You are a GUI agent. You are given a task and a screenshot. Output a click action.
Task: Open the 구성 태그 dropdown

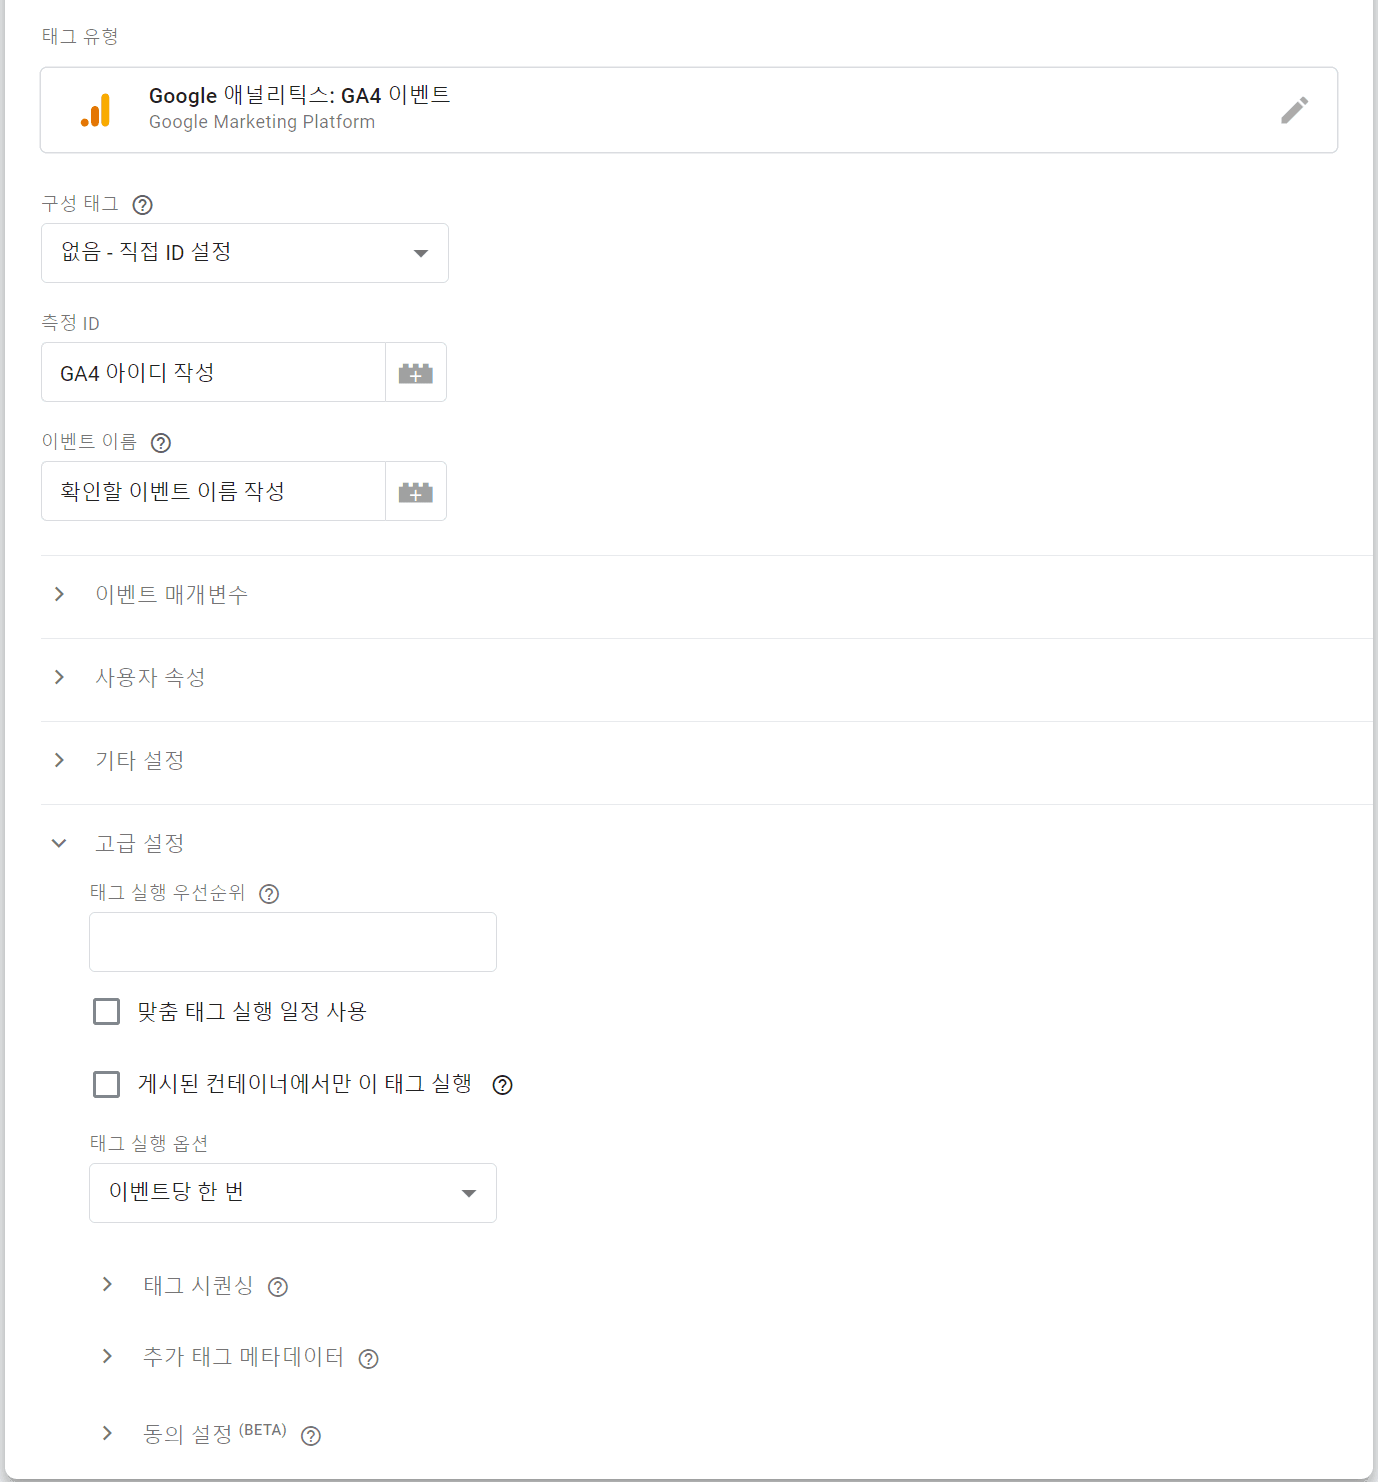point(245,253)
